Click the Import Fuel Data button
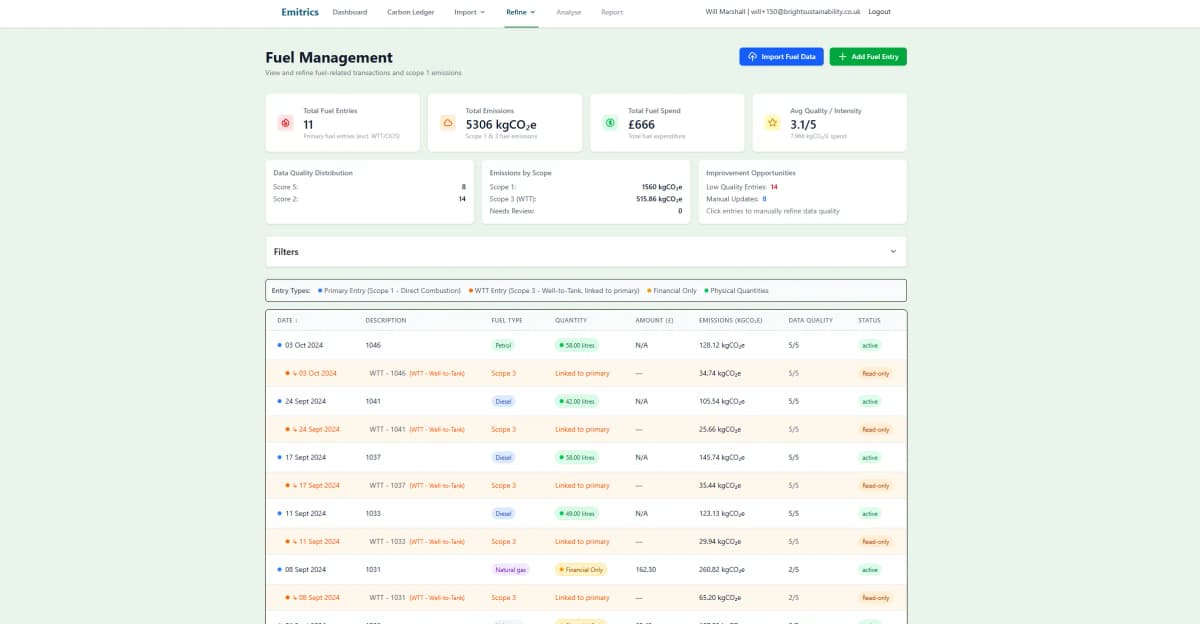The height and width of the screenshot is (624, 1200). [x=780, y=57]
